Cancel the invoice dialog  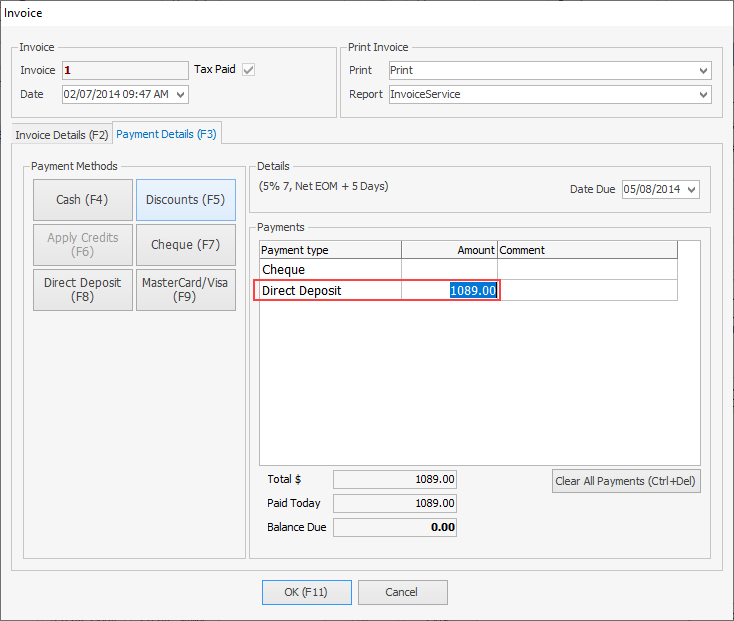click(402, 592)
